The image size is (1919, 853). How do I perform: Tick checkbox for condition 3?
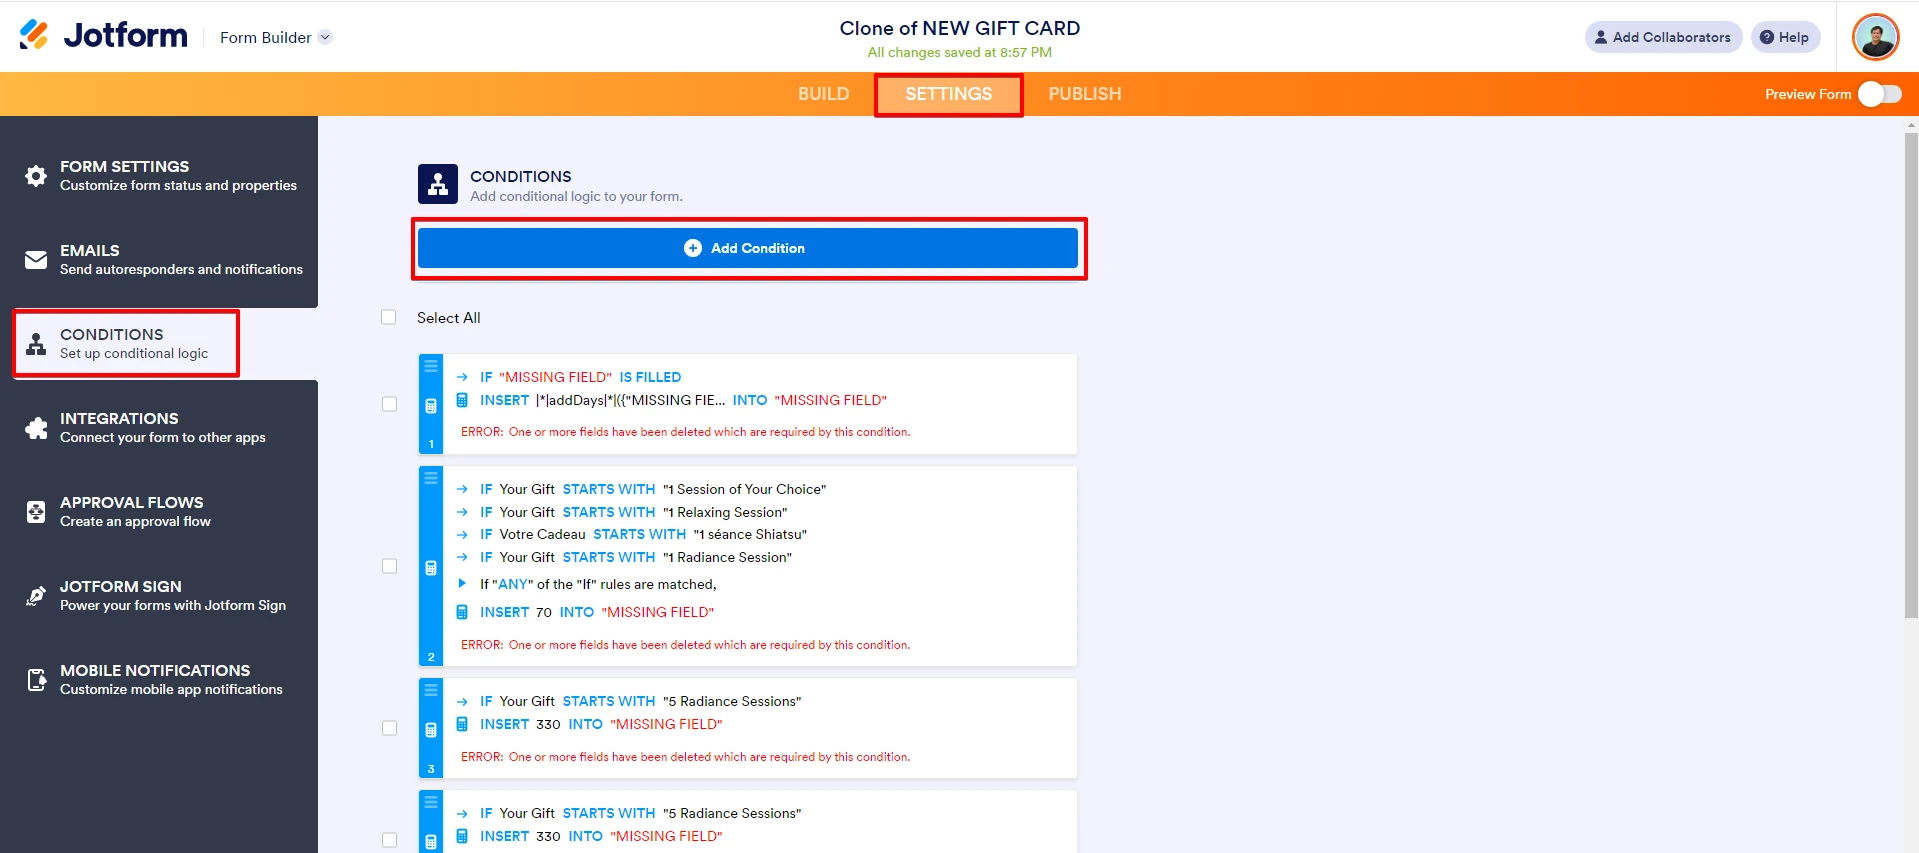click(390, 728)
